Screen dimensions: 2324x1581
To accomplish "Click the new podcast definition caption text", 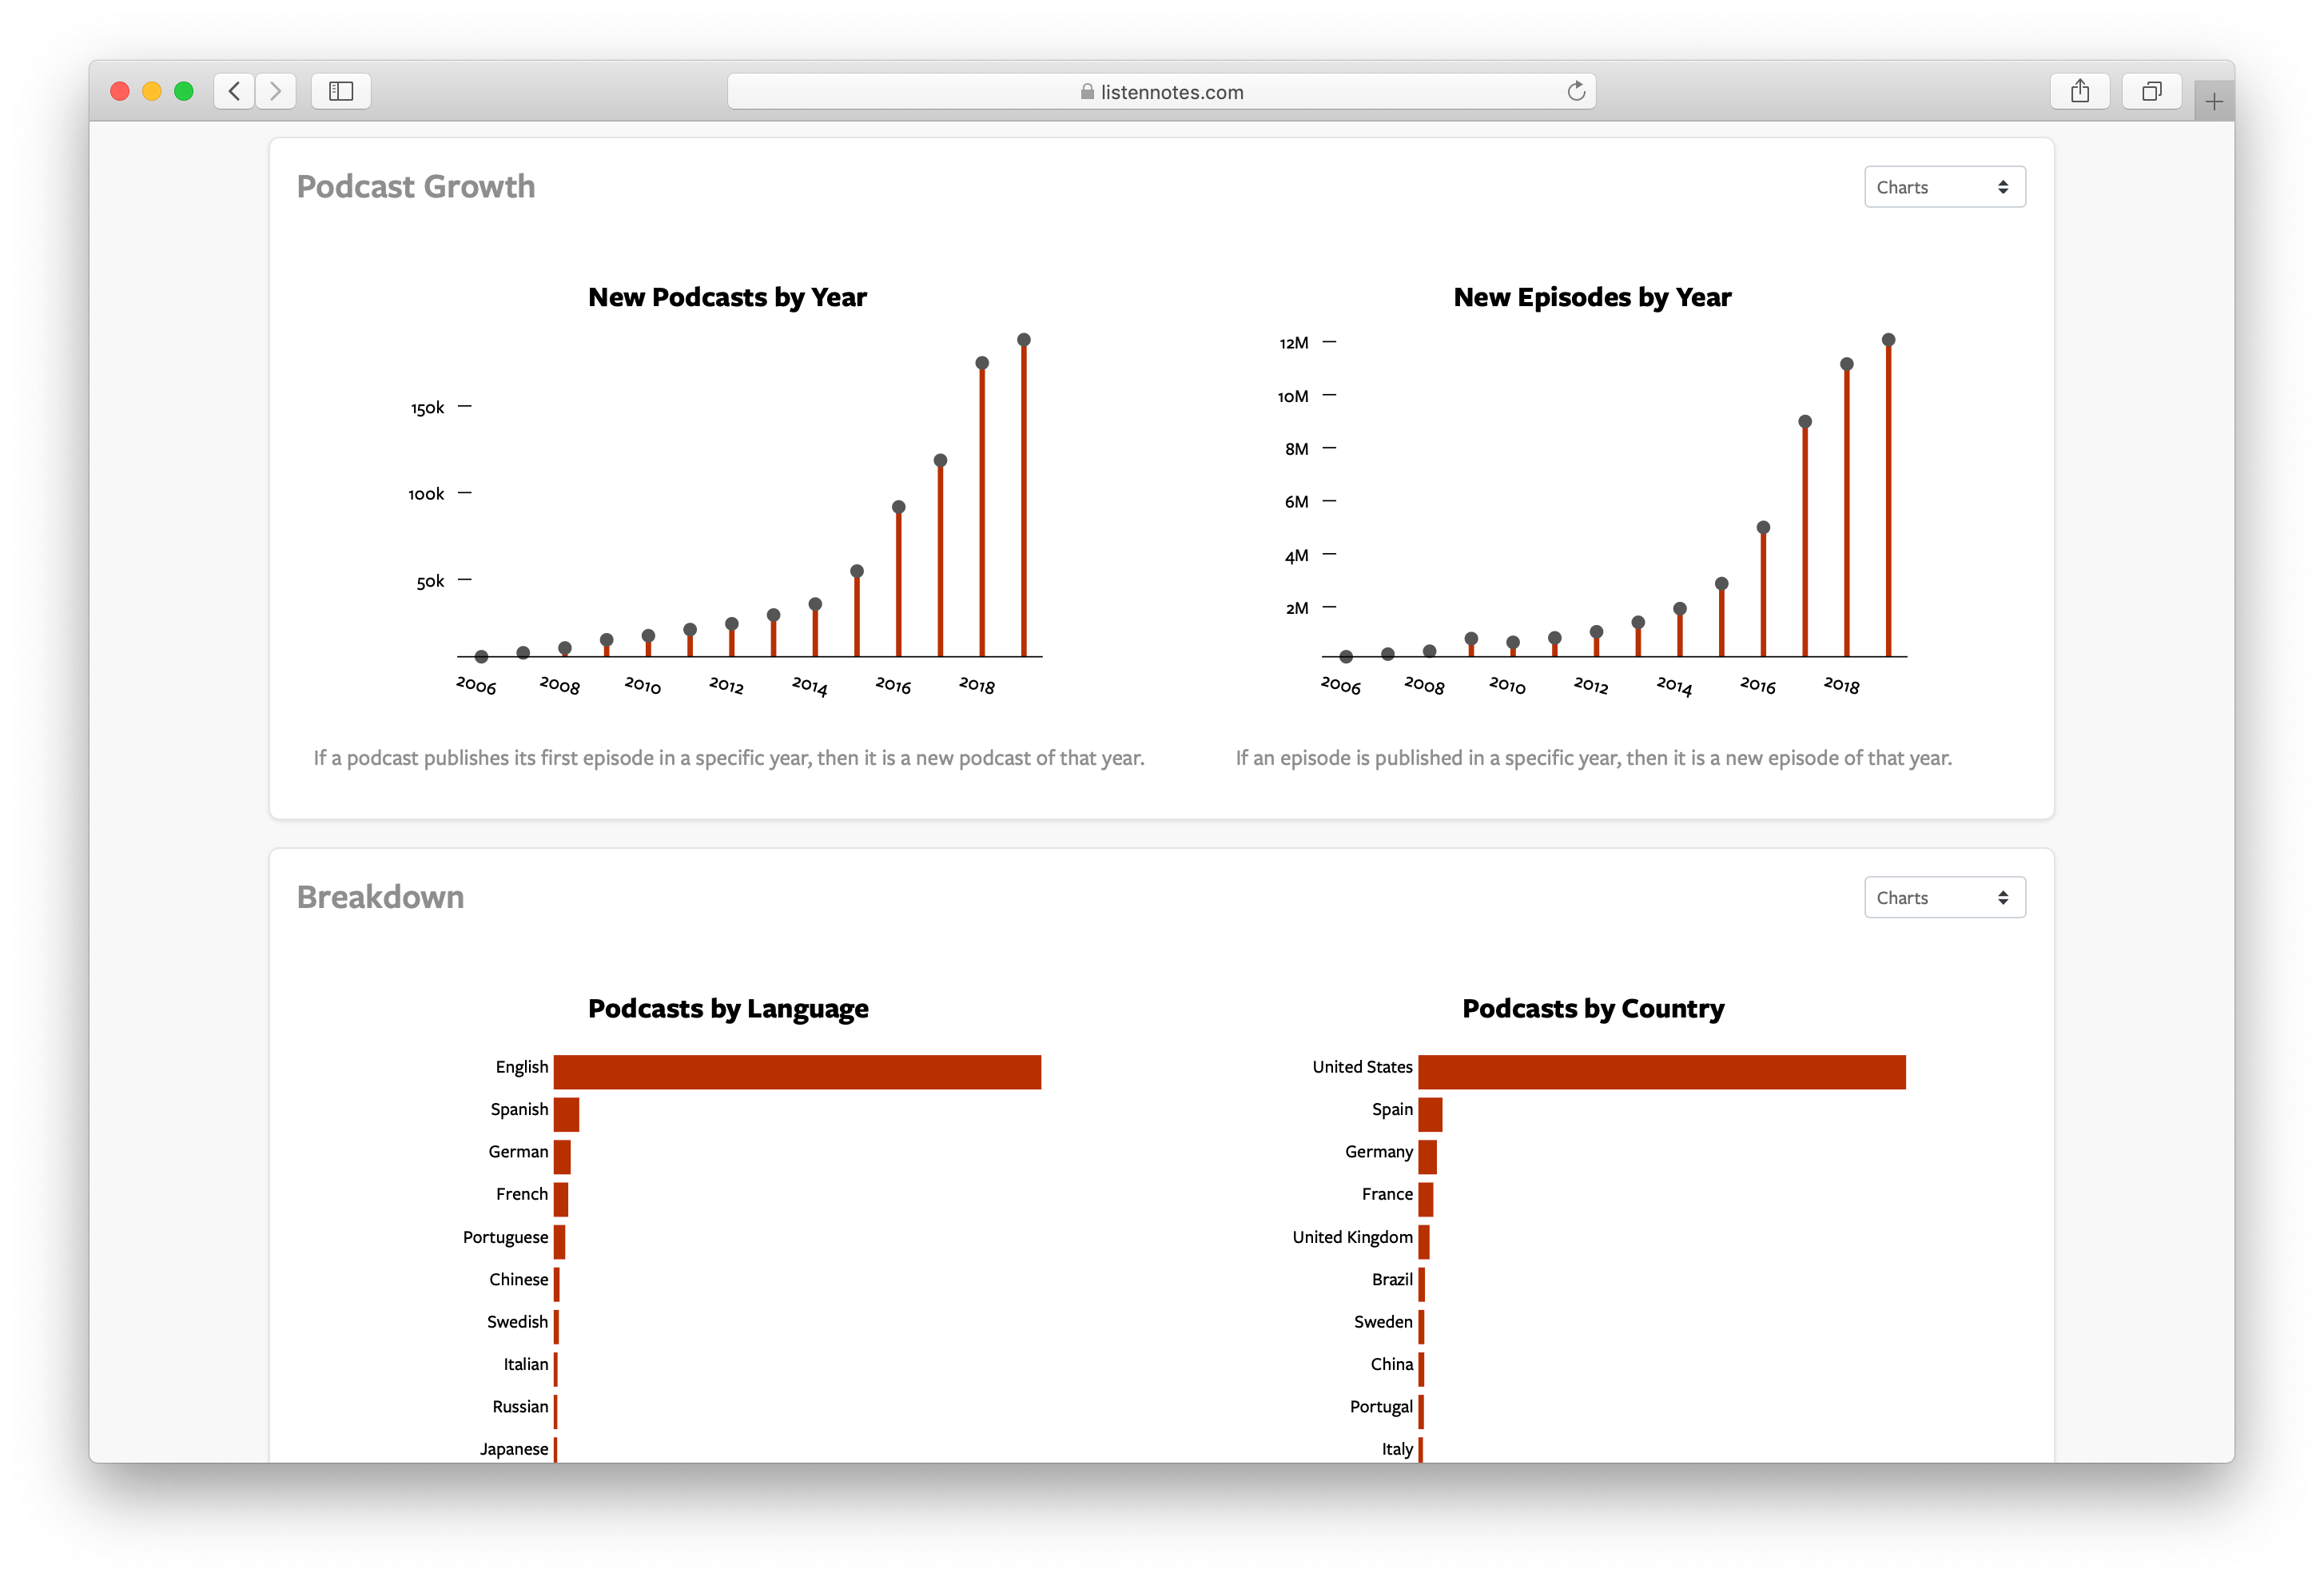I will pos(729,758).
